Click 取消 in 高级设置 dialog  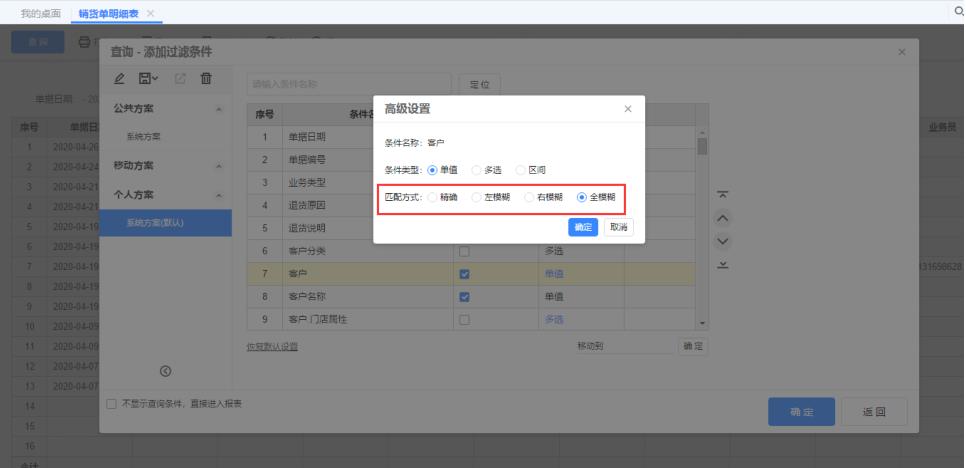(x=619, y=227)
